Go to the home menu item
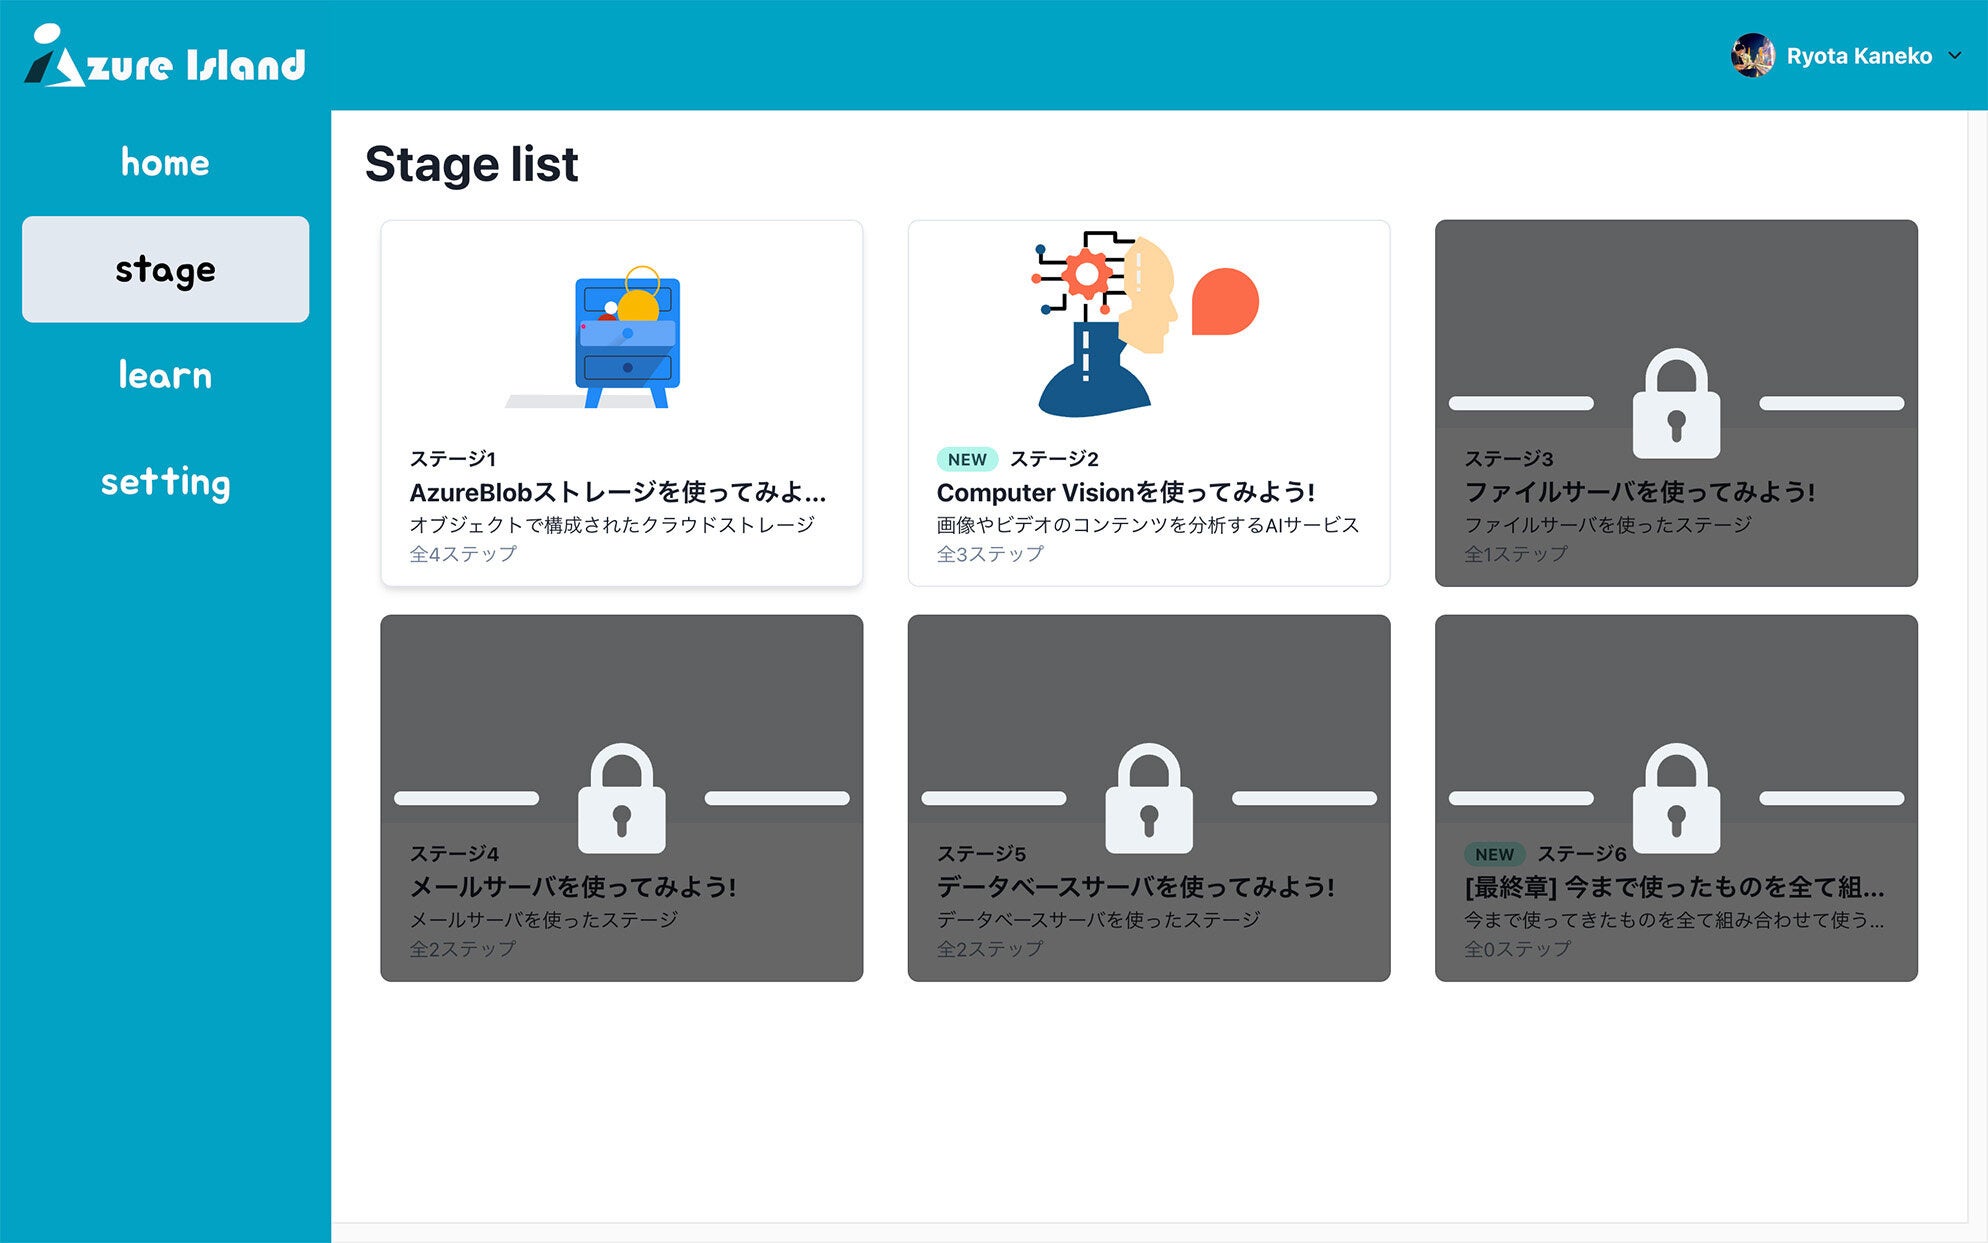This screenshot has height=1243, width=1988. (x=165, y=163)
